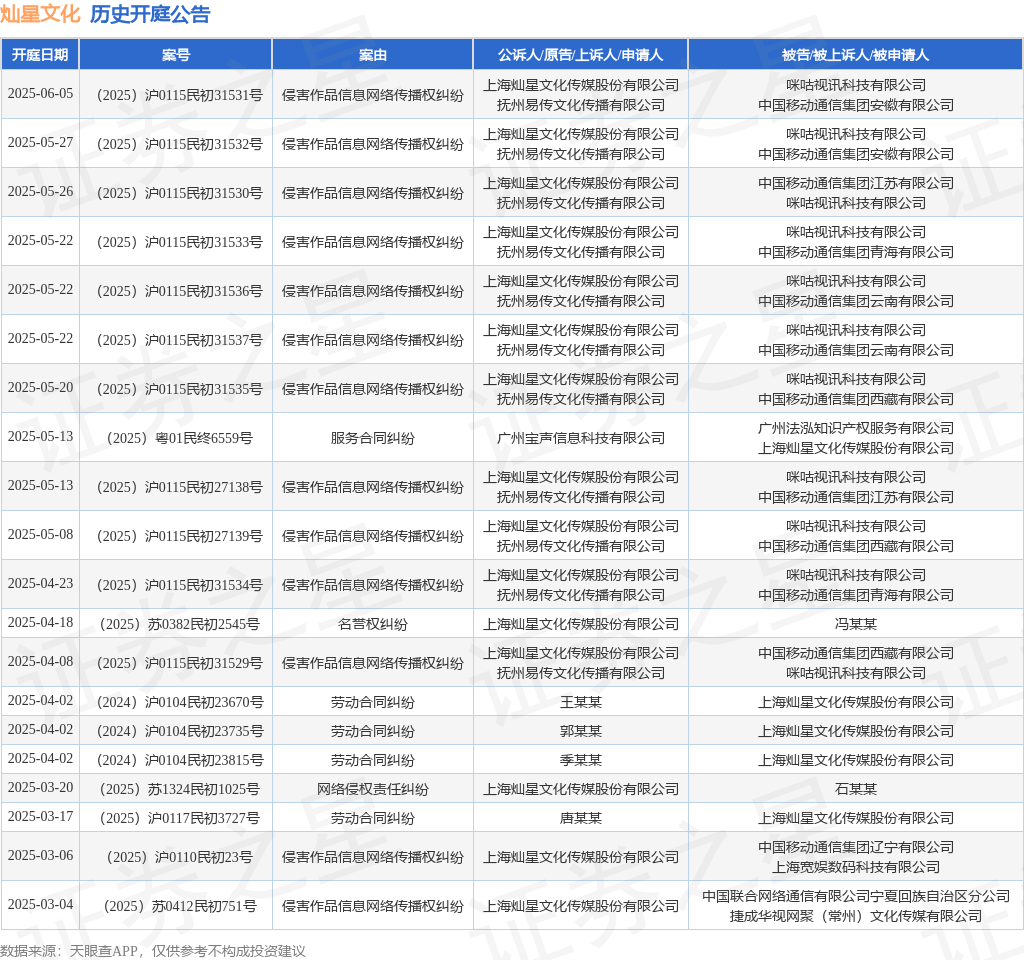Select the date 2025-06-05

40,93
